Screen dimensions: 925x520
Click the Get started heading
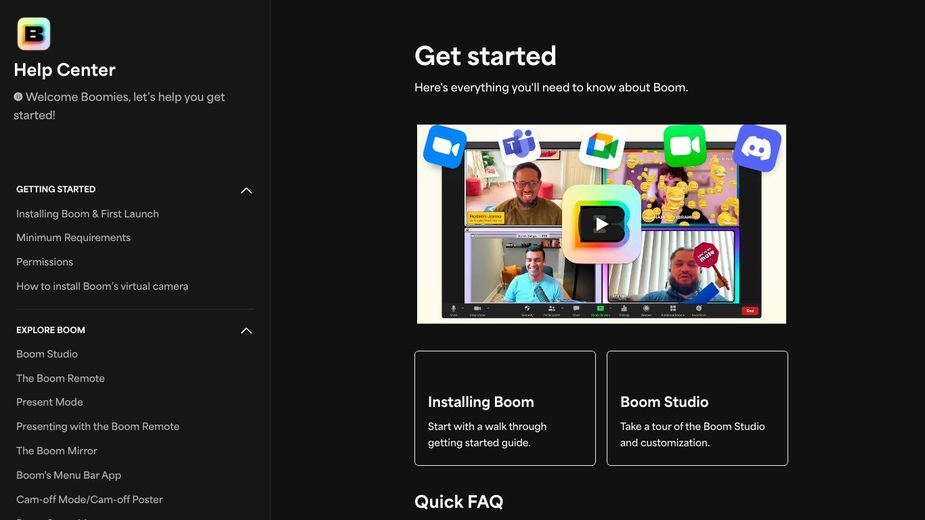[485, 56]
